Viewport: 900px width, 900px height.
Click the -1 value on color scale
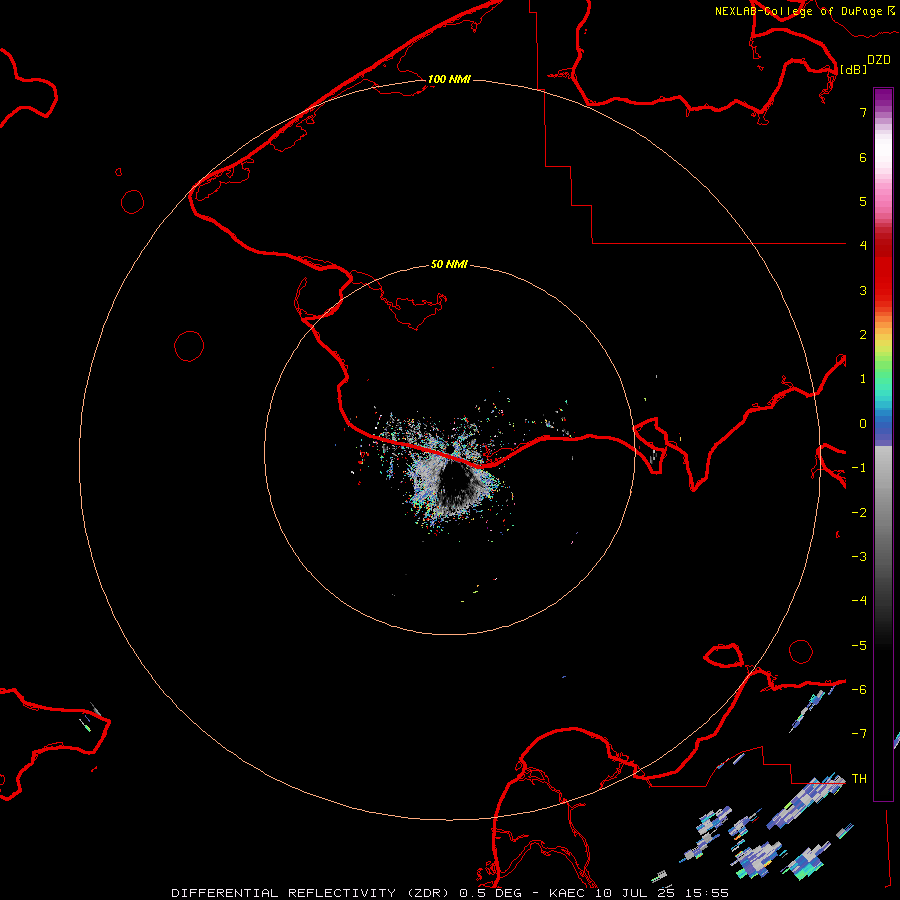point(859,468)
